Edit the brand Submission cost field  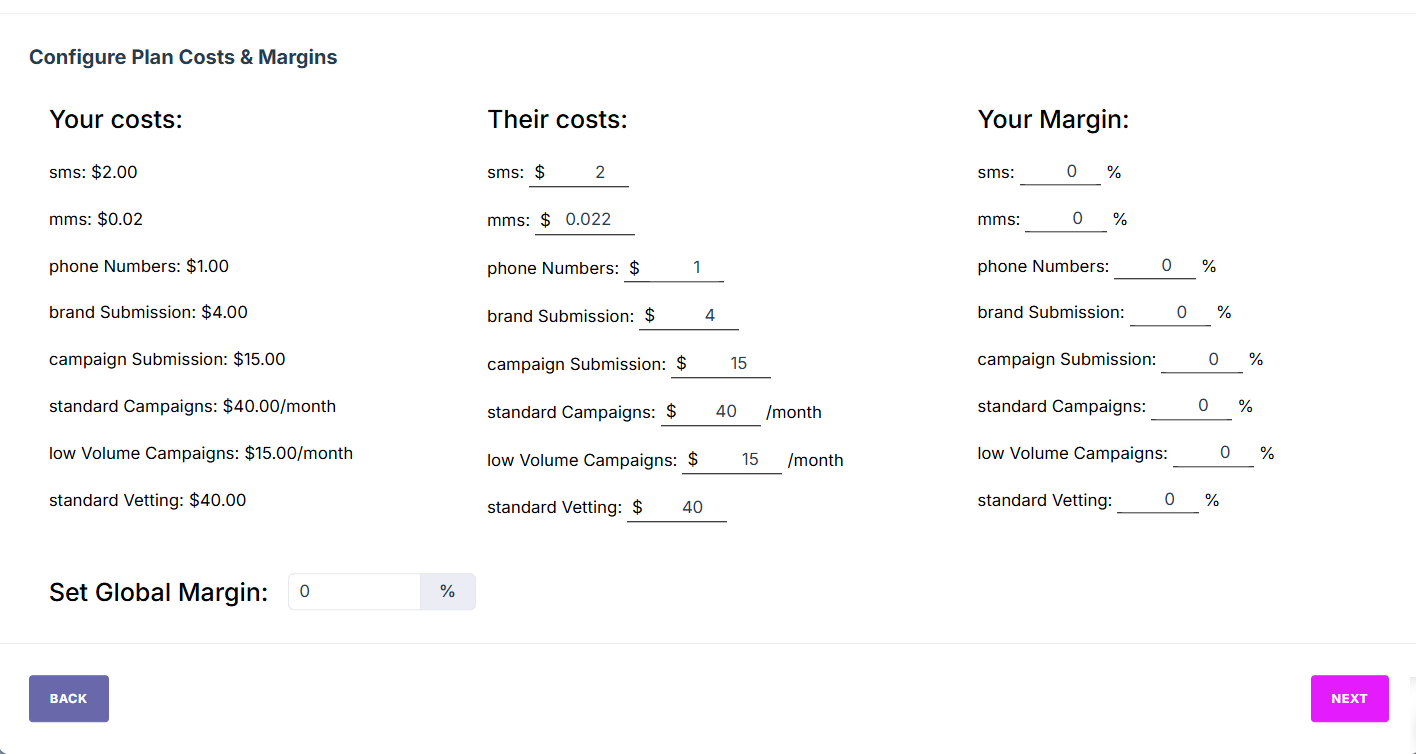[697, 316]
